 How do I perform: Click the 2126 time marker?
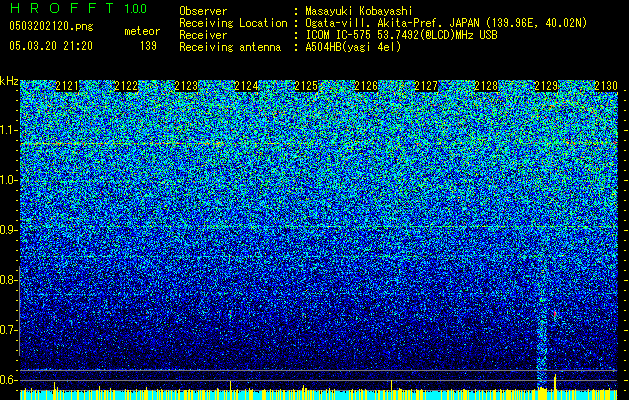366,86
